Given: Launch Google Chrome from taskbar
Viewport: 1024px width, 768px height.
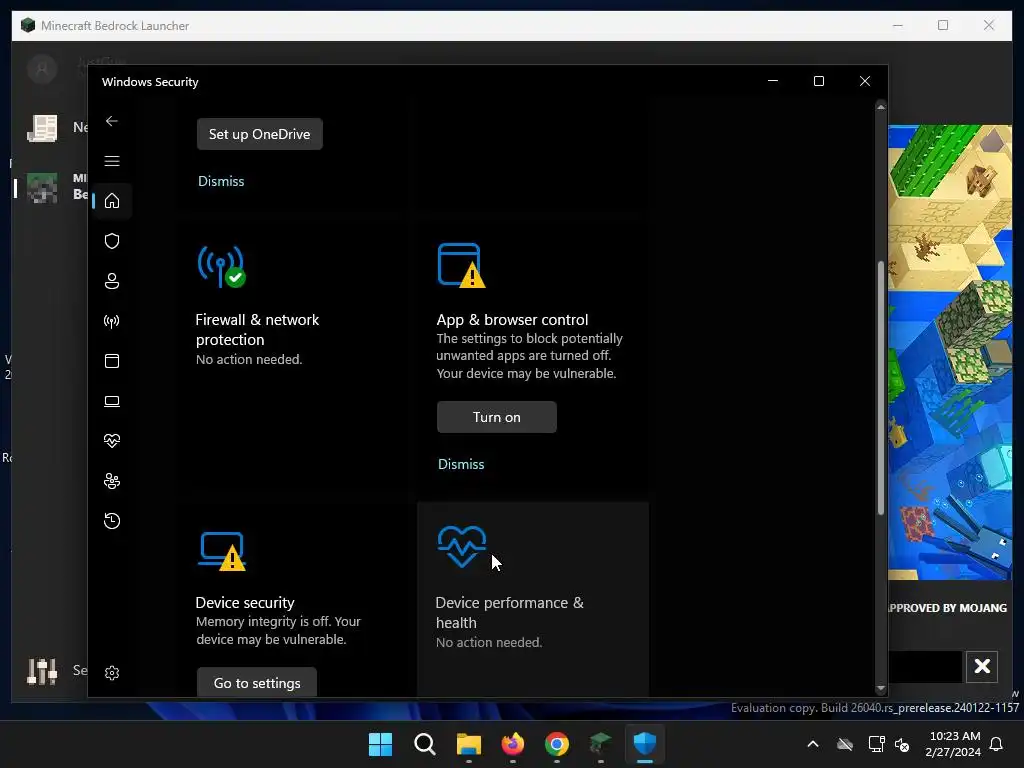Looking at the screenshot, I should pyautogui.click(x=557, y=744).
